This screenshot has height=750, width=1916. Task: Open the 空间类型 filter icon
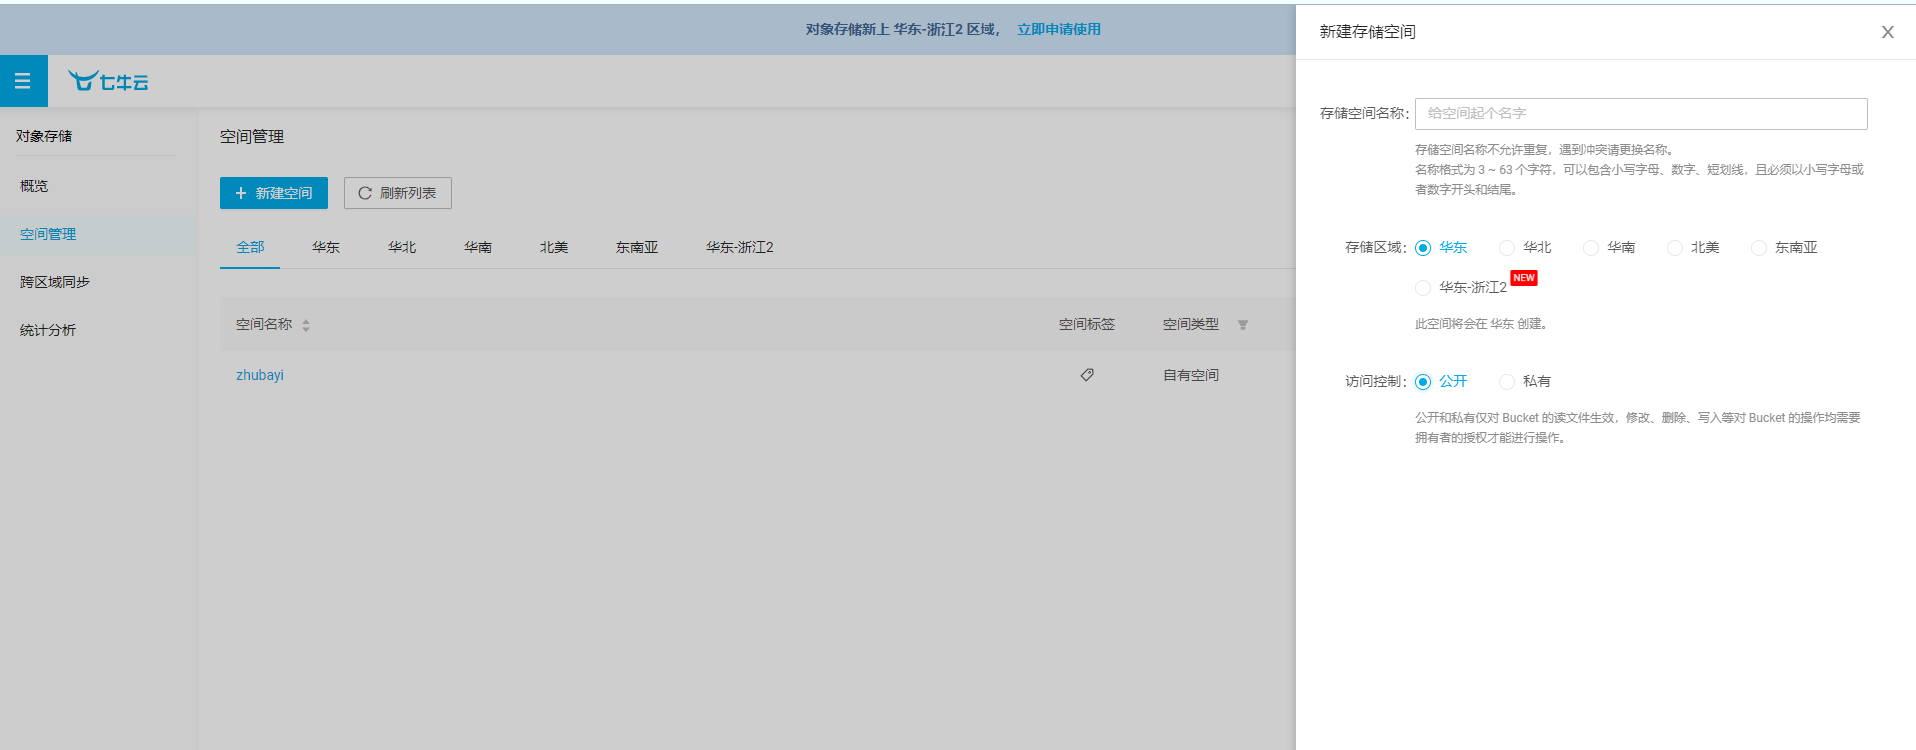[1243, 325]
